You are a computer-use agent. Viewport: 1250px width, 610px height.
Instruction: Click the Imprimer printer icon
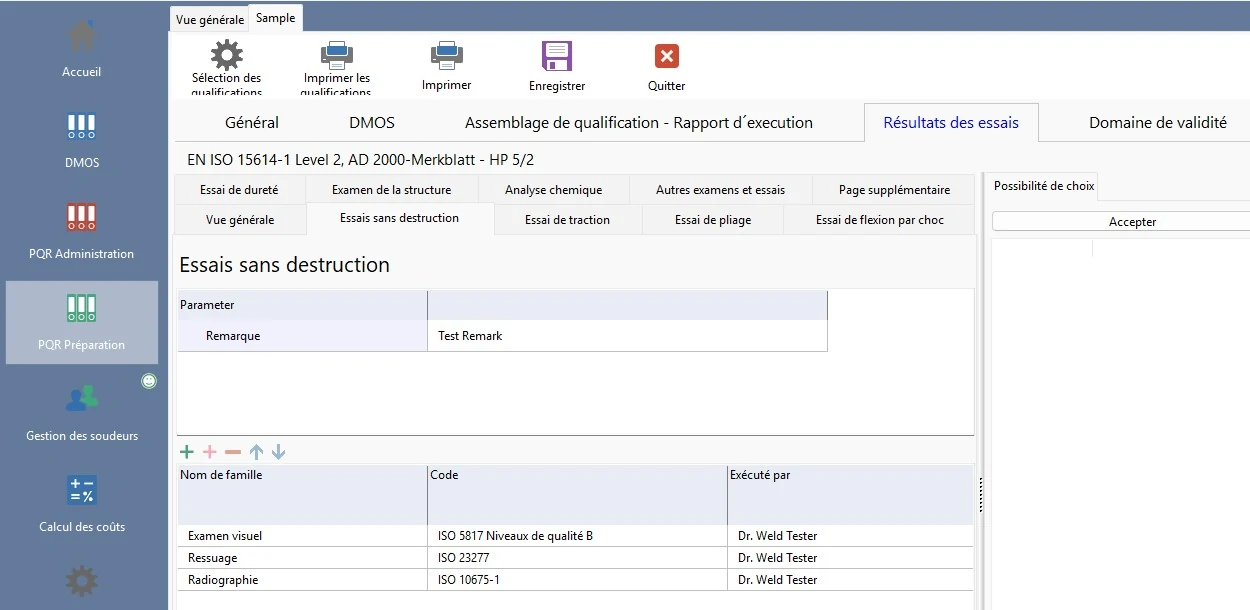click(446, 55)
